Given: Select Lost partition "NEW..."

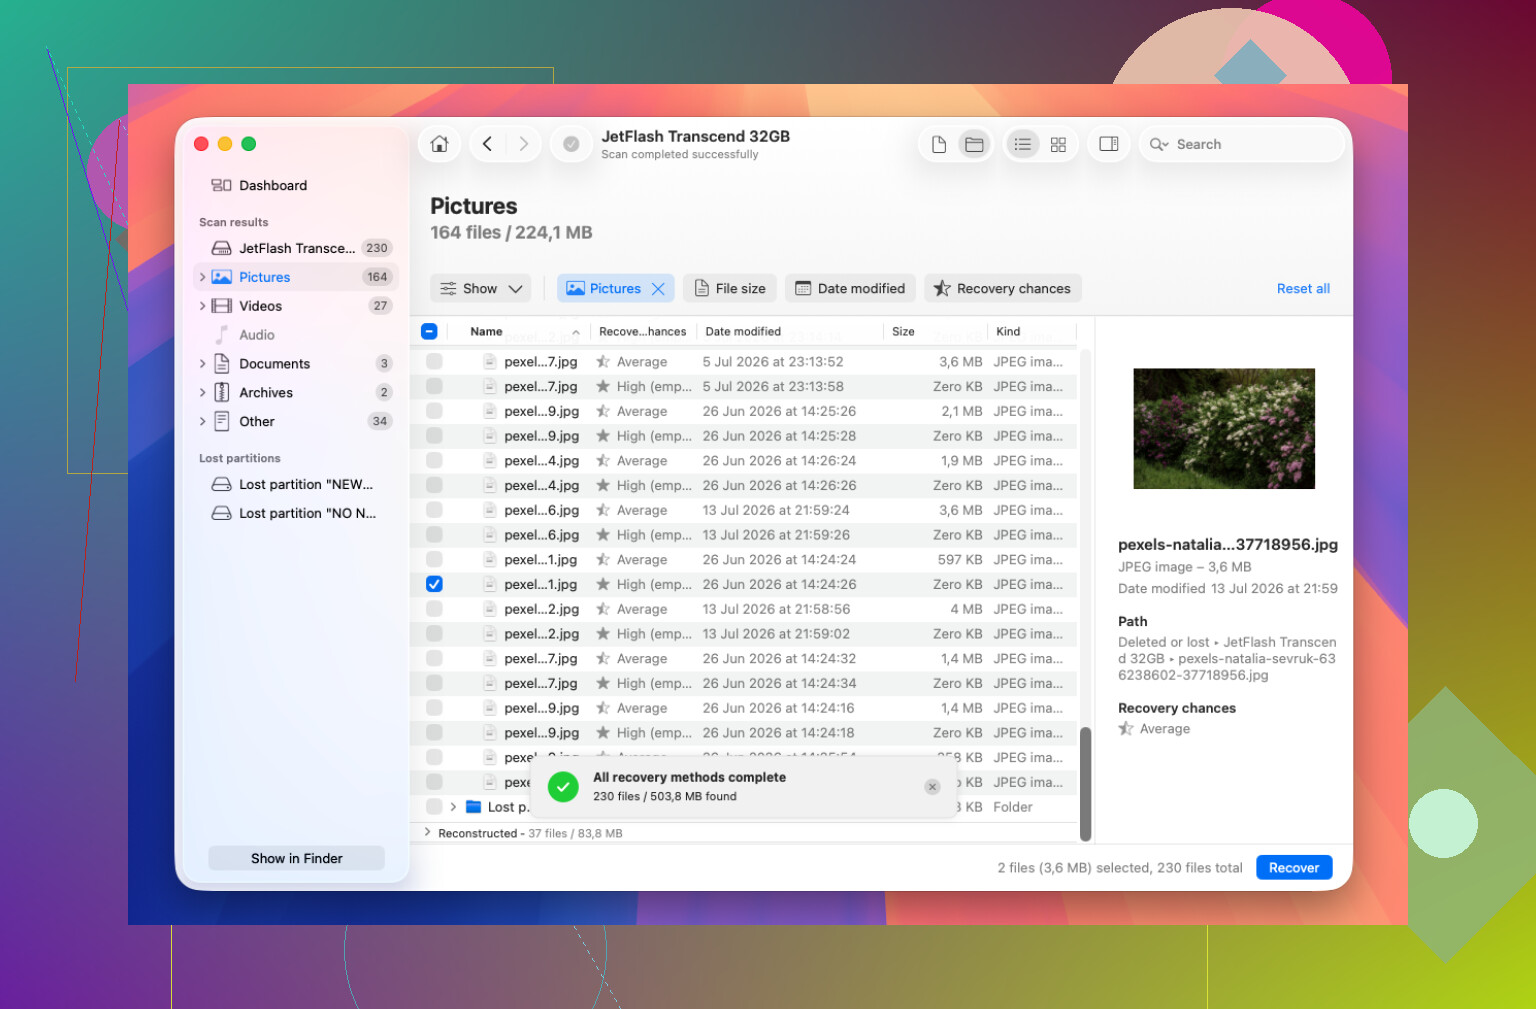Looking at the screenshot, I should 296,484.
